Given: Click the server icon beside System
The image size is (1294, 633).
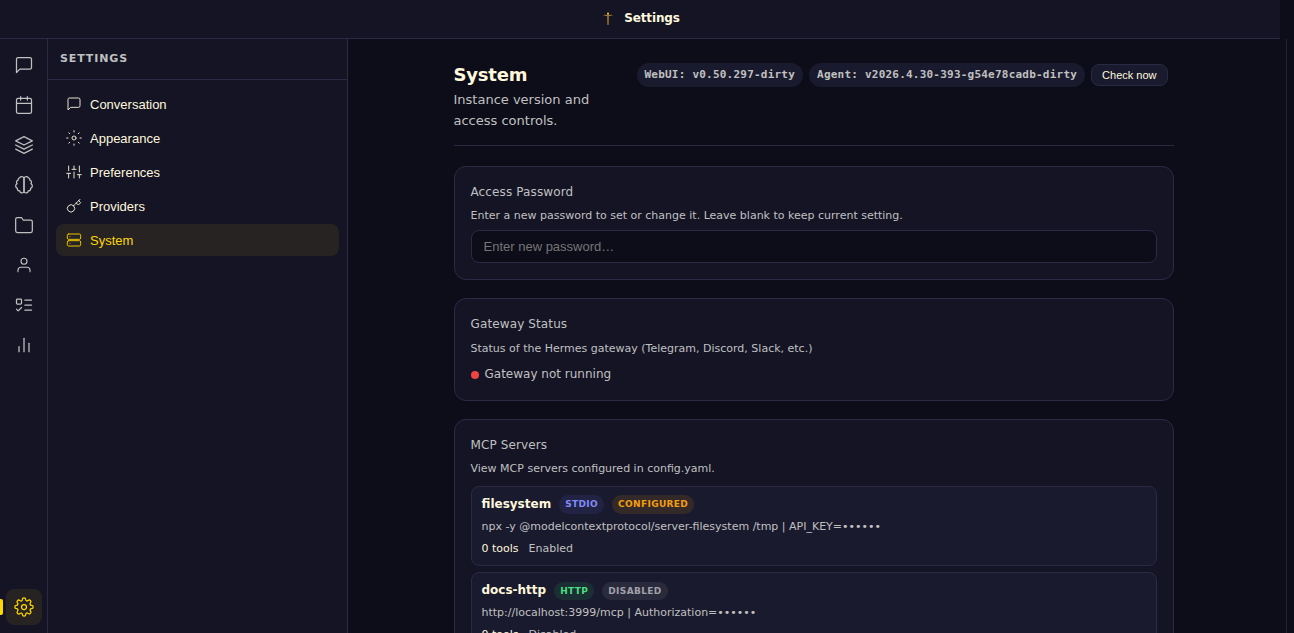Looking at the screenshot, I should pyautogui.click(x=74, y=240).
